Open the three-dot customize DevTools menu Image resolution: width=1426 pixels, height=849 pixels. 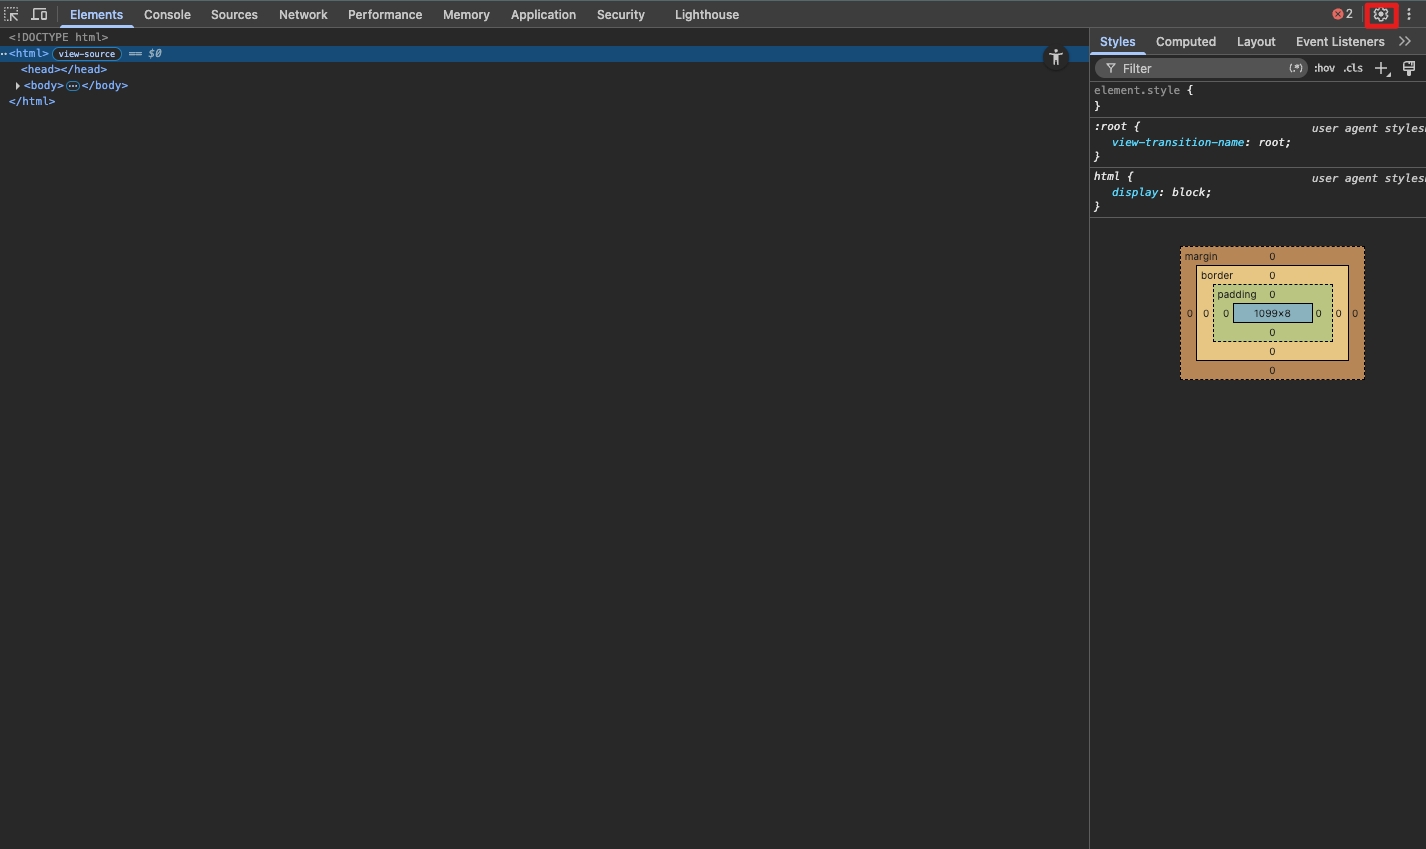1409,14
